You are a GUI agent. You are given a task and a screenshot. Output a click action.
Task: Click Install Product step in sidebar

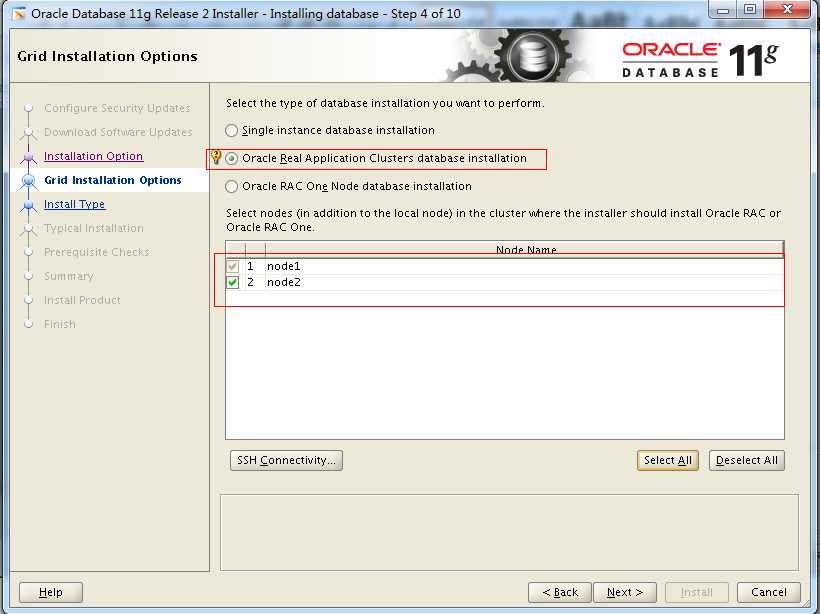pos(82,301)
